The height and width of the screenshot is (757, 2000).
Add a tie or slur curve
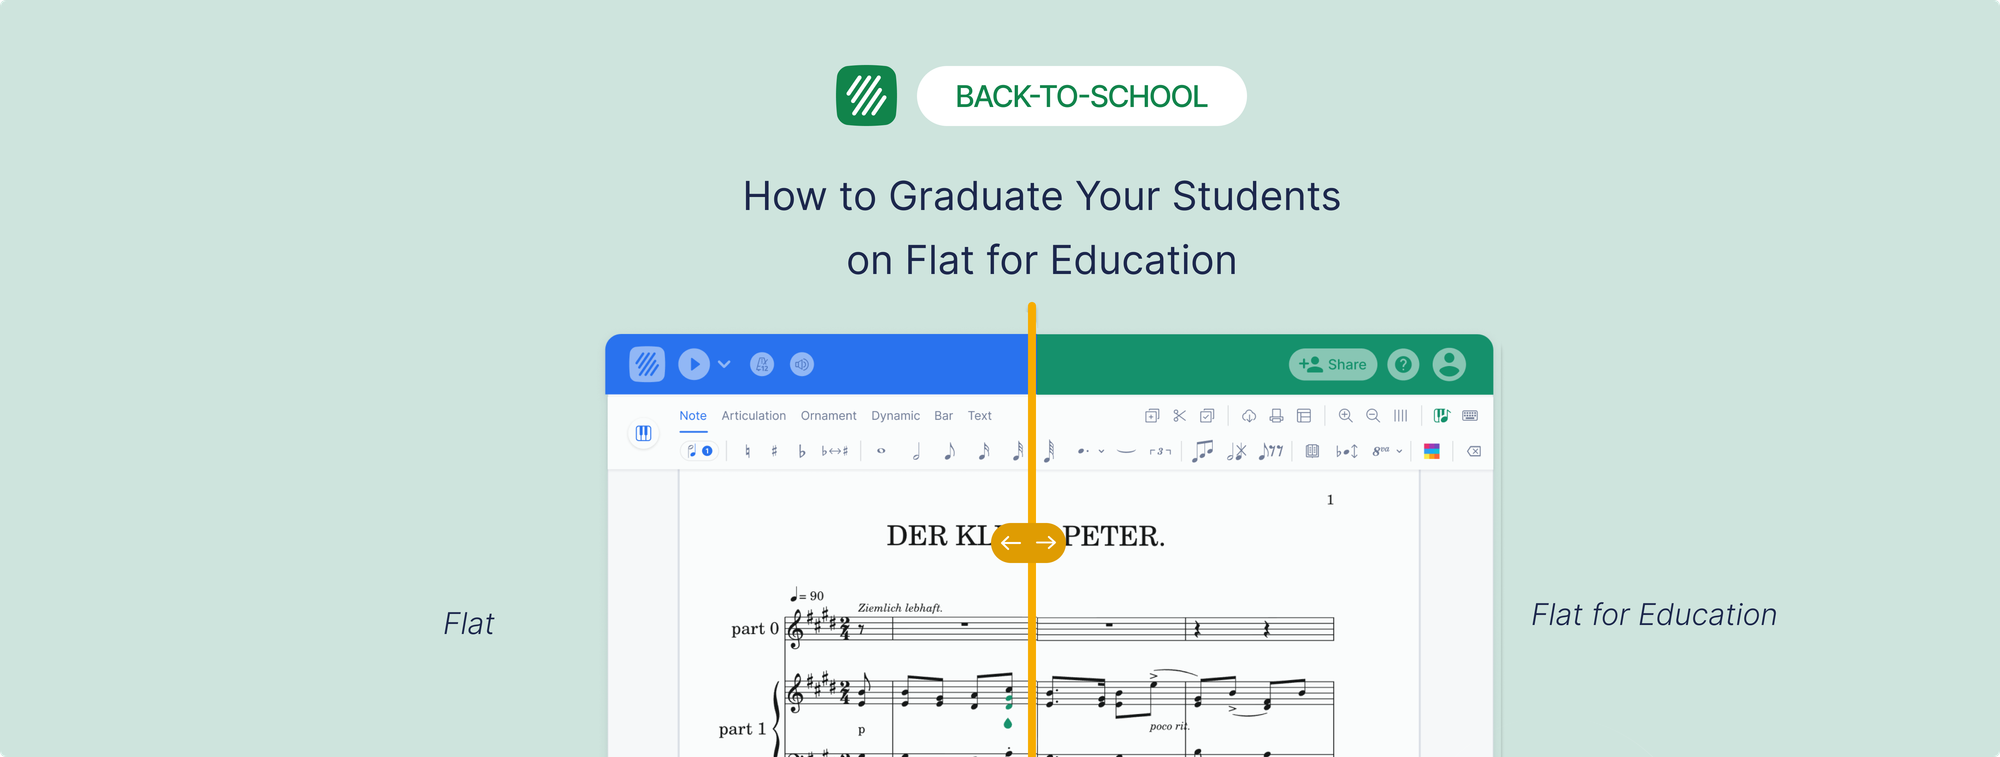pyautogui.click(x=1126, y=451)
